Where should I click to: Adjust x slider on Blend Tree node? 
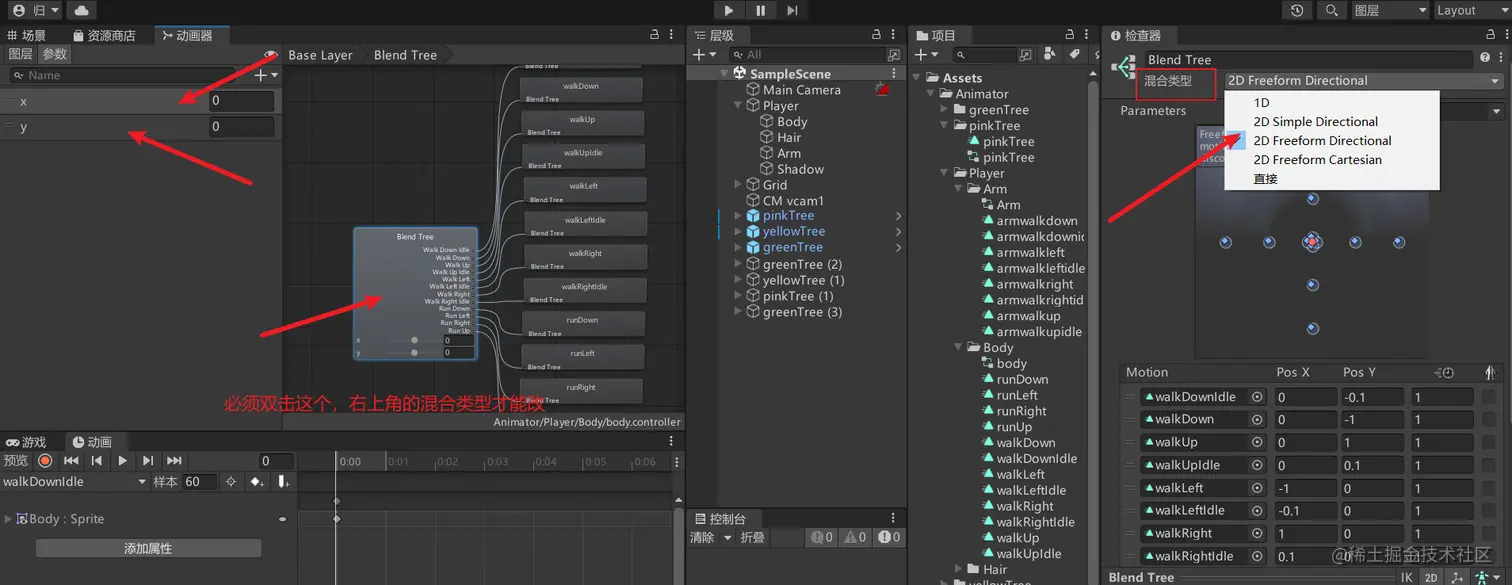pyautogui.click(x=414, y=340)
